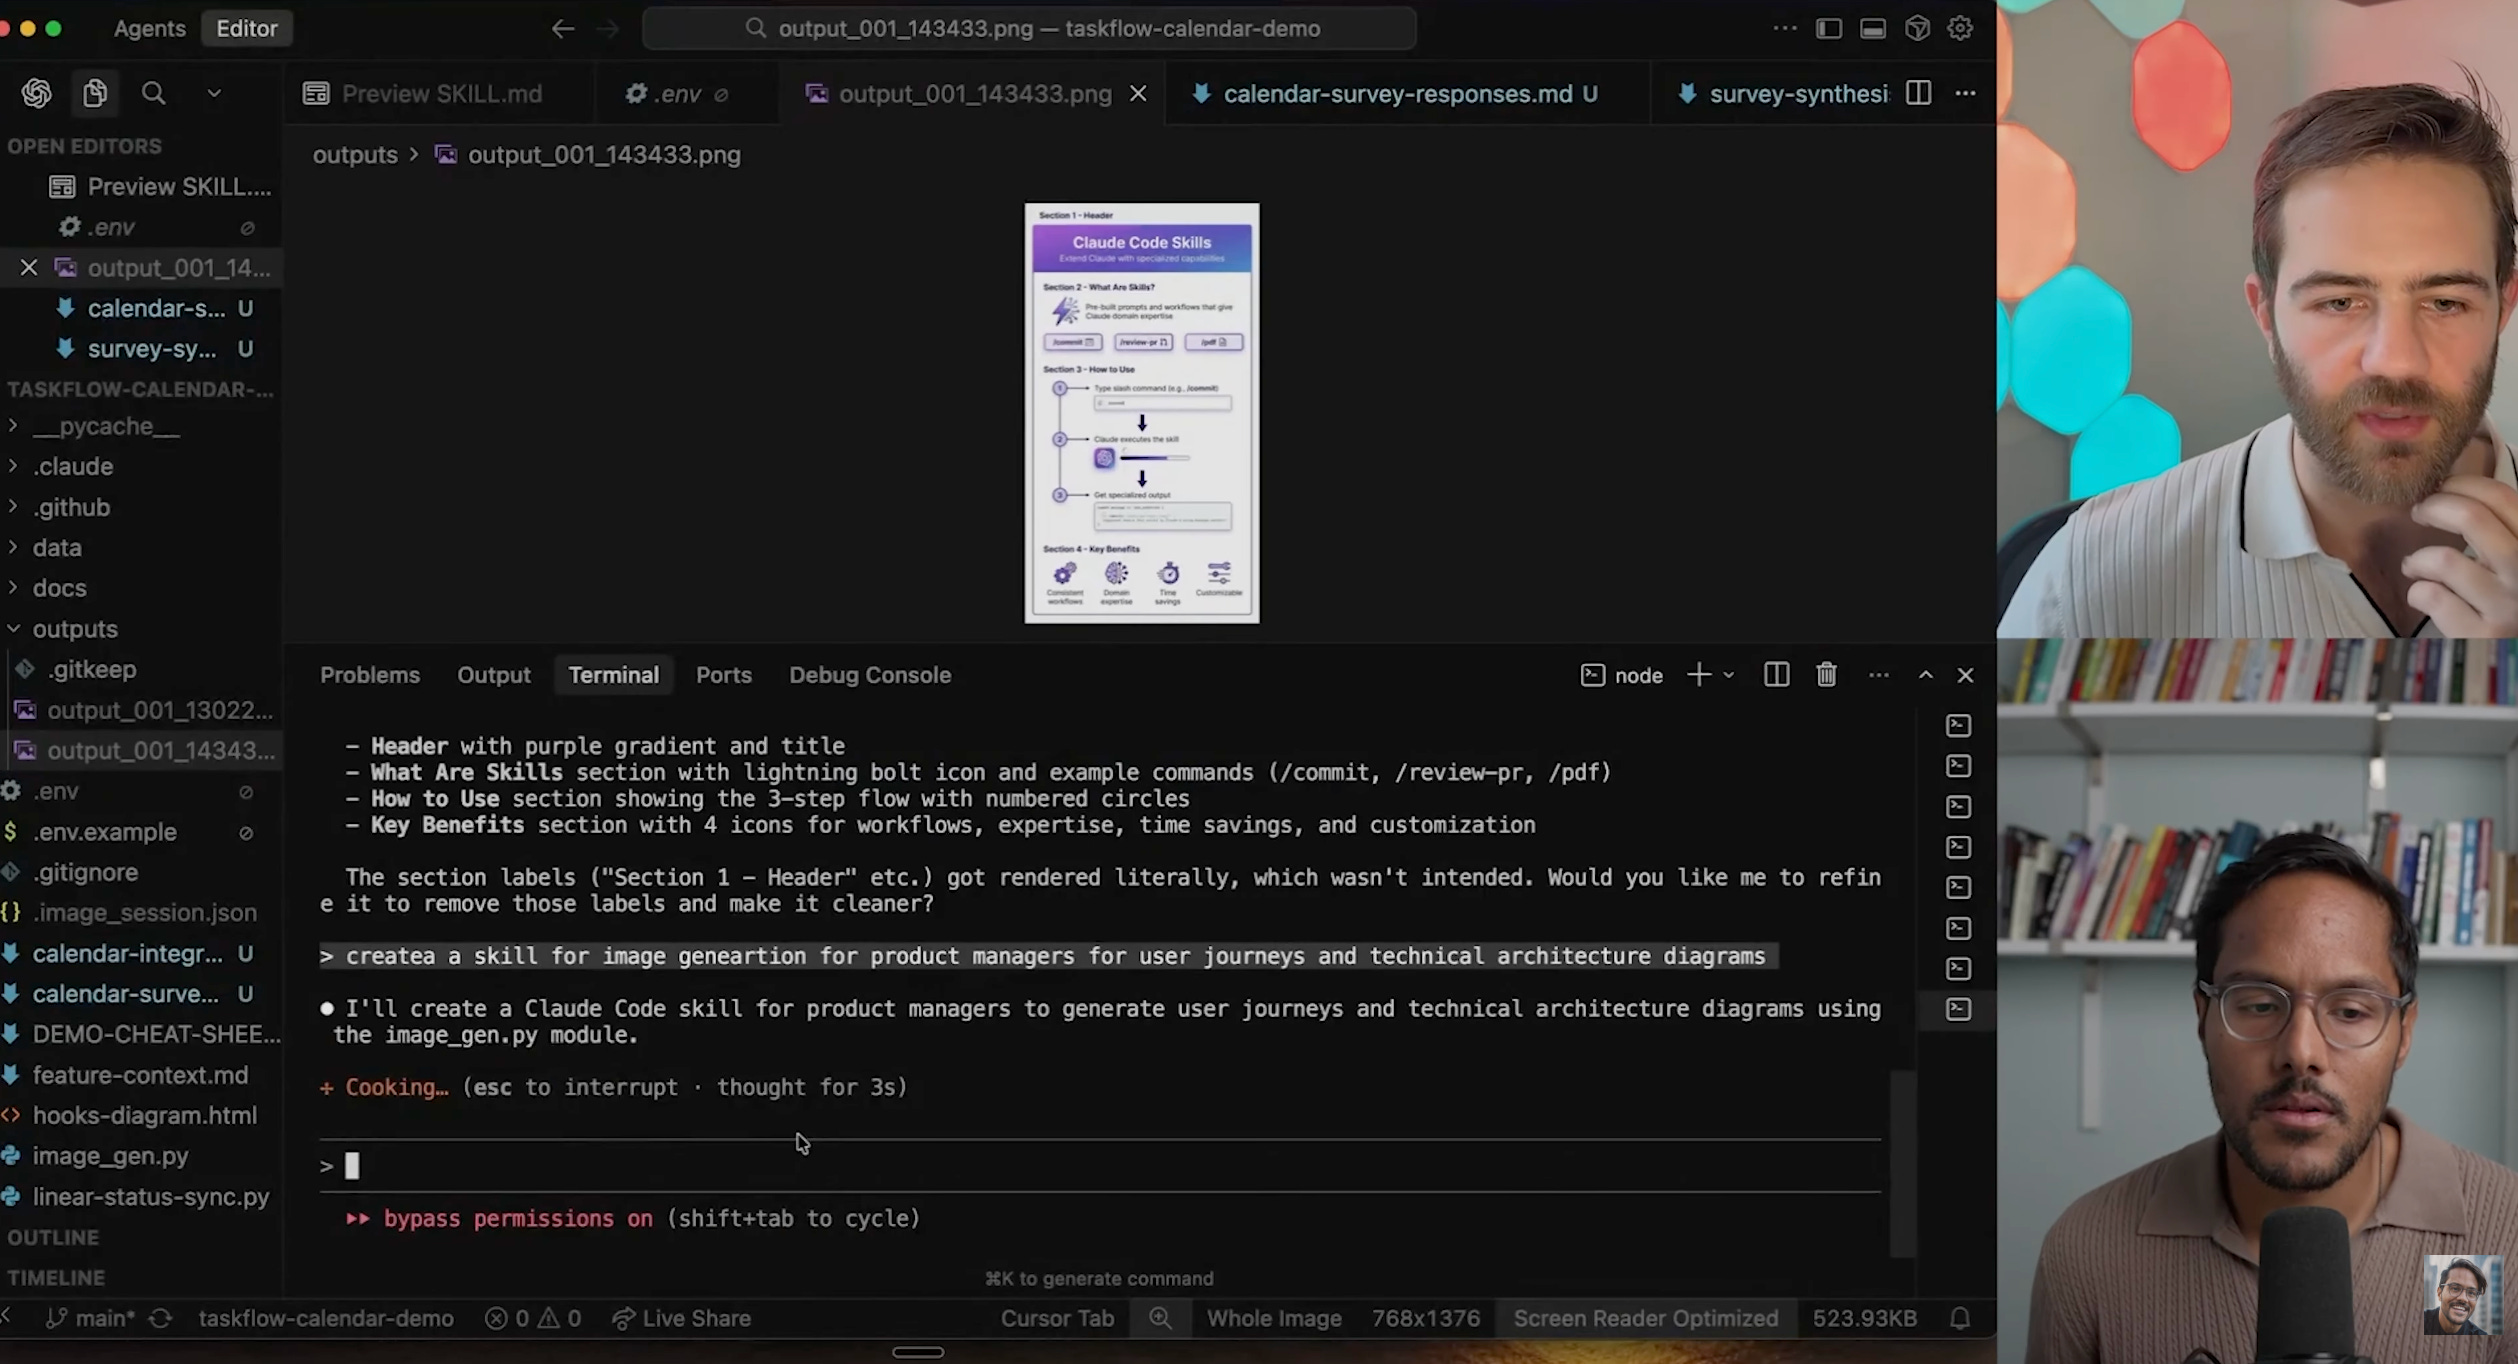Image resolution: width=2518 pixels, height=1364 pixels.
Task: Toggle the bottom panel layout icon
Action: click(1872, 28)
